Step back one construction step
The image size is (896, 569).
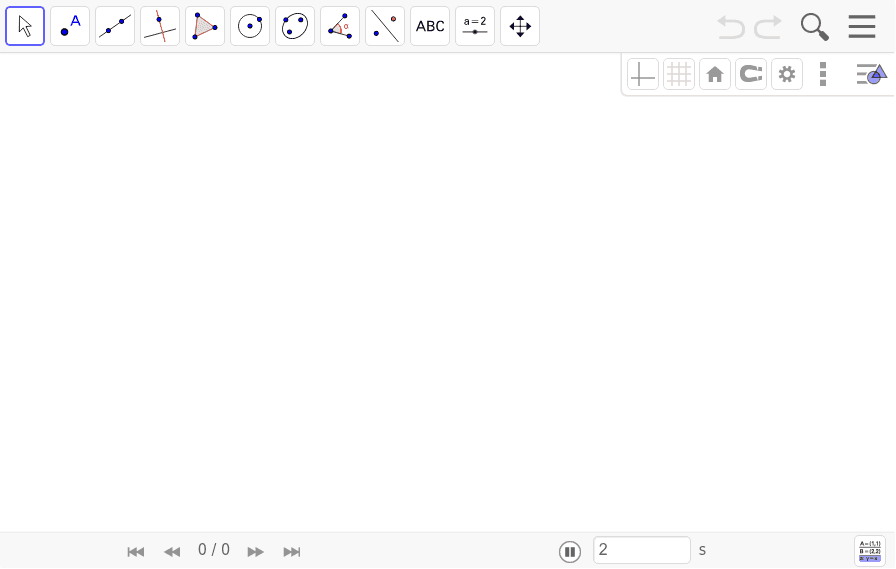[x=172, y=551]
